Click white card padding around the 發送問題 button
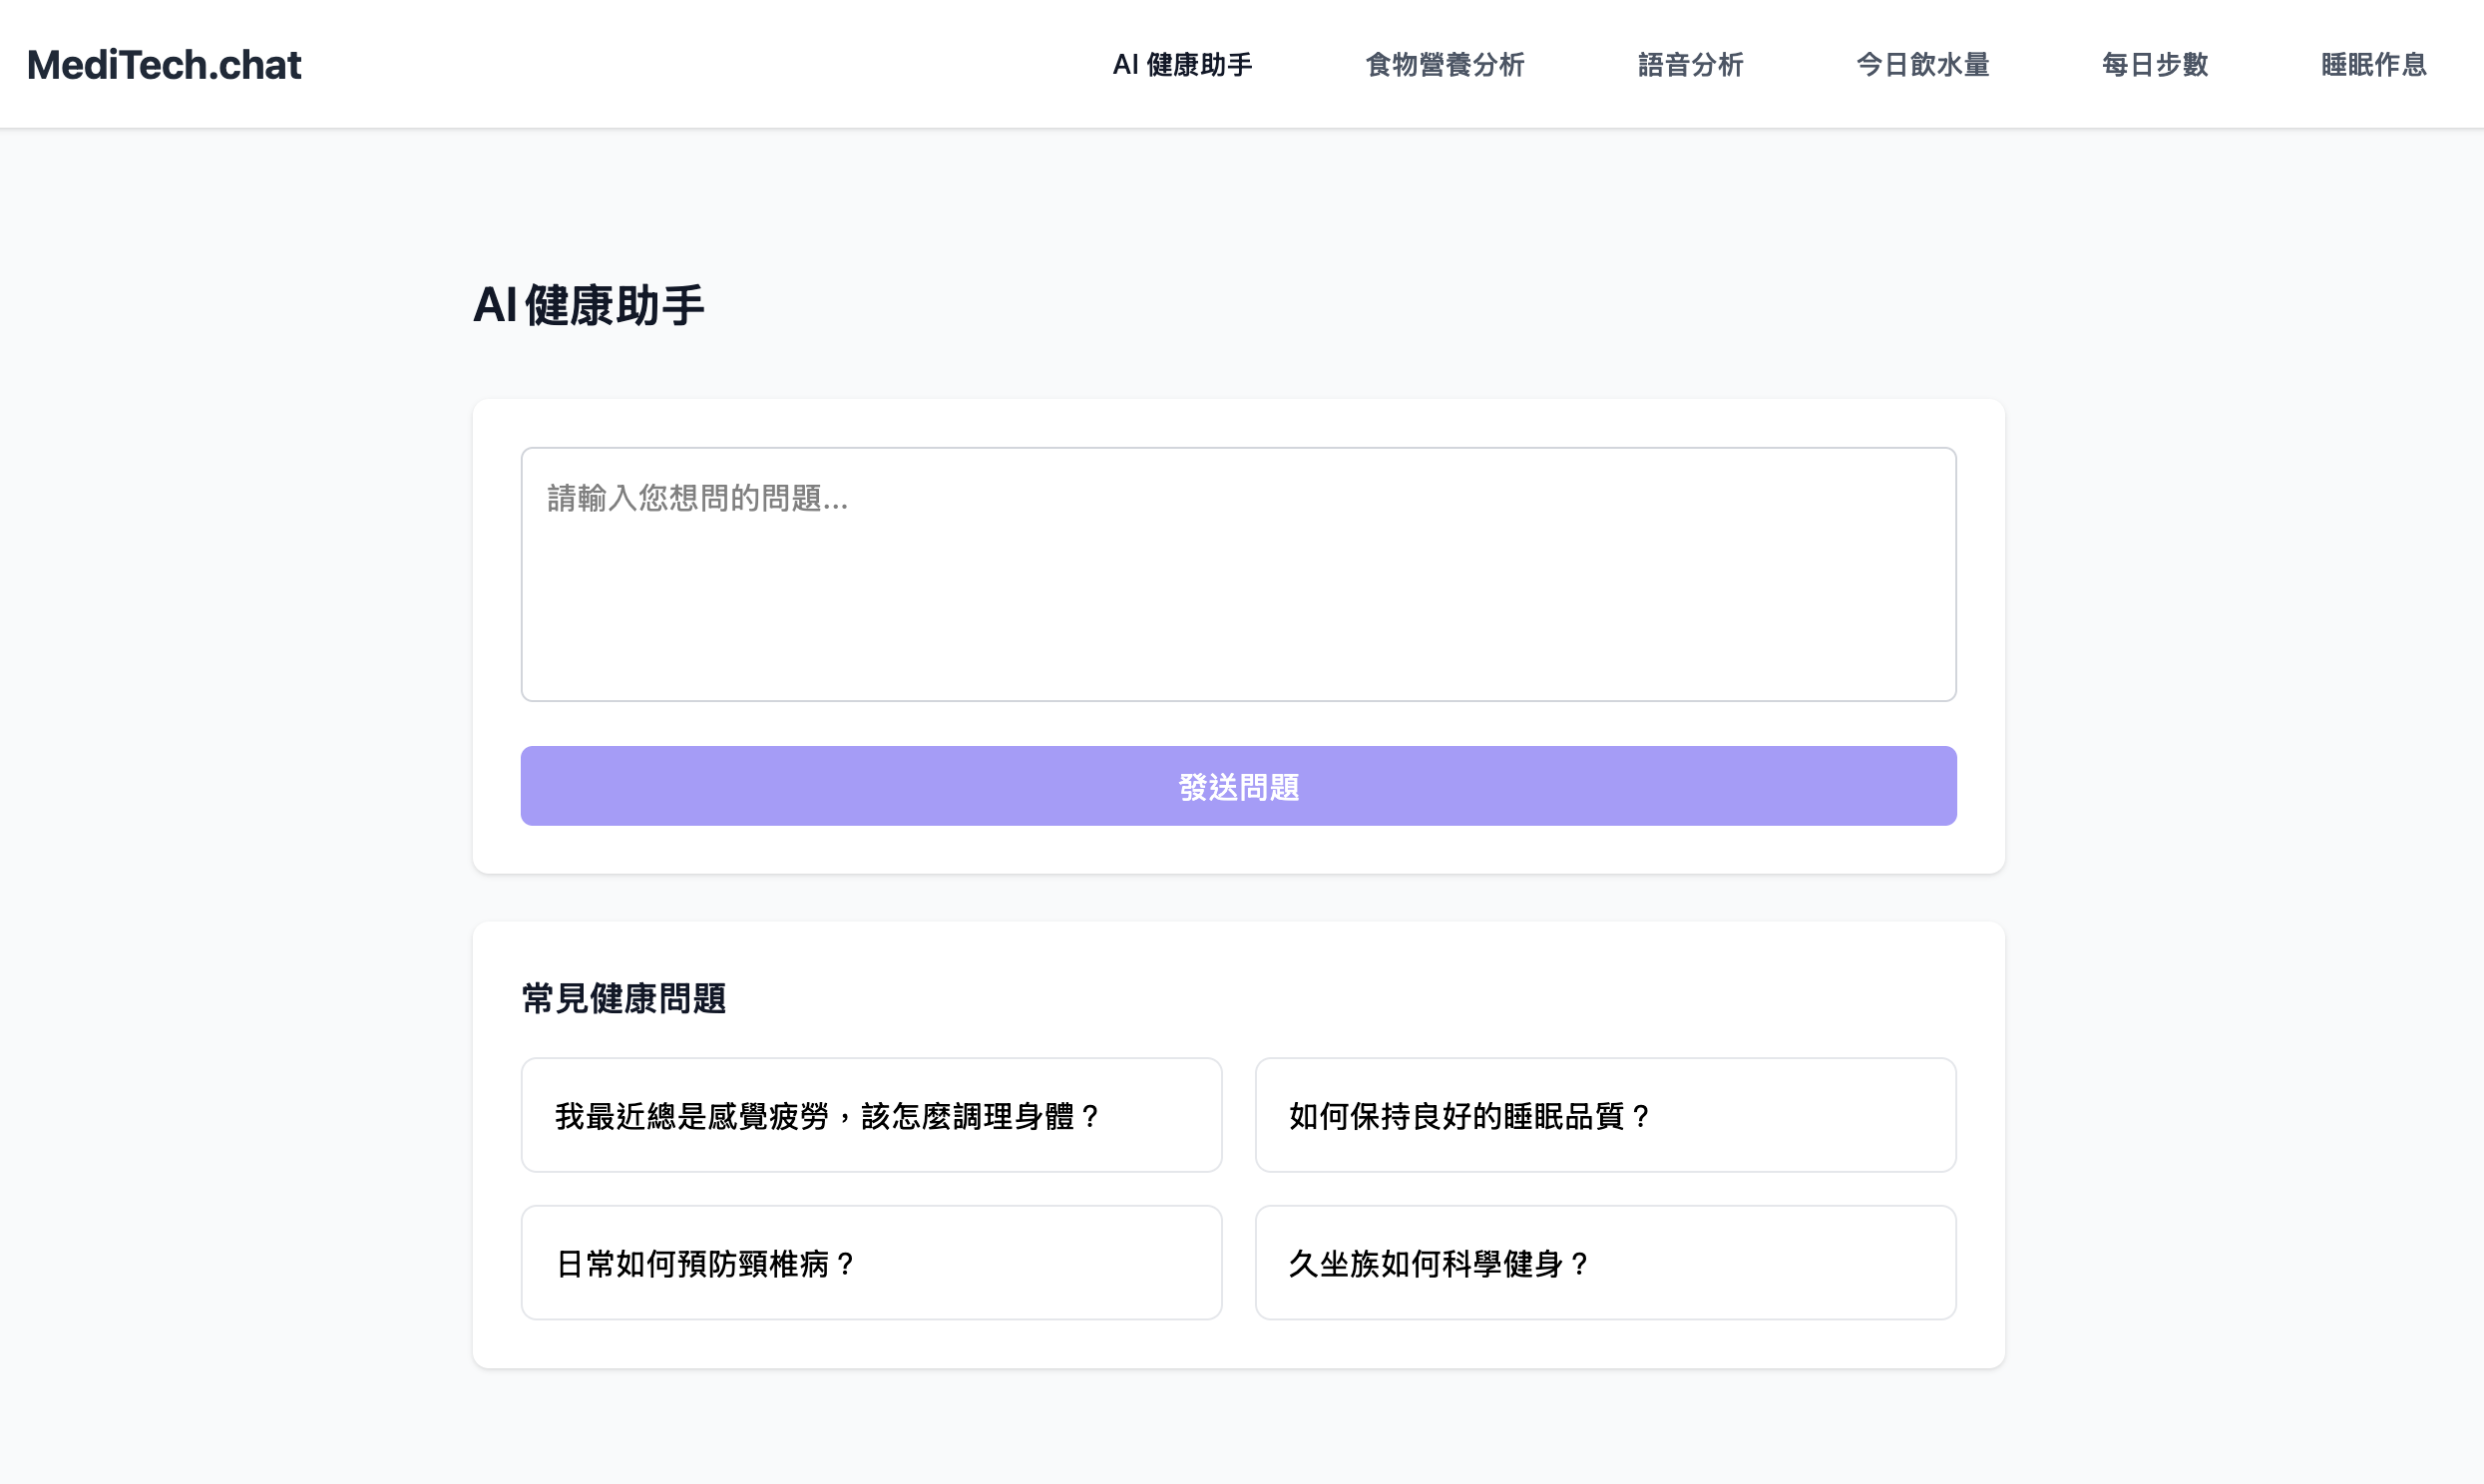The image size is (2484, 1484). (1238, 850)
